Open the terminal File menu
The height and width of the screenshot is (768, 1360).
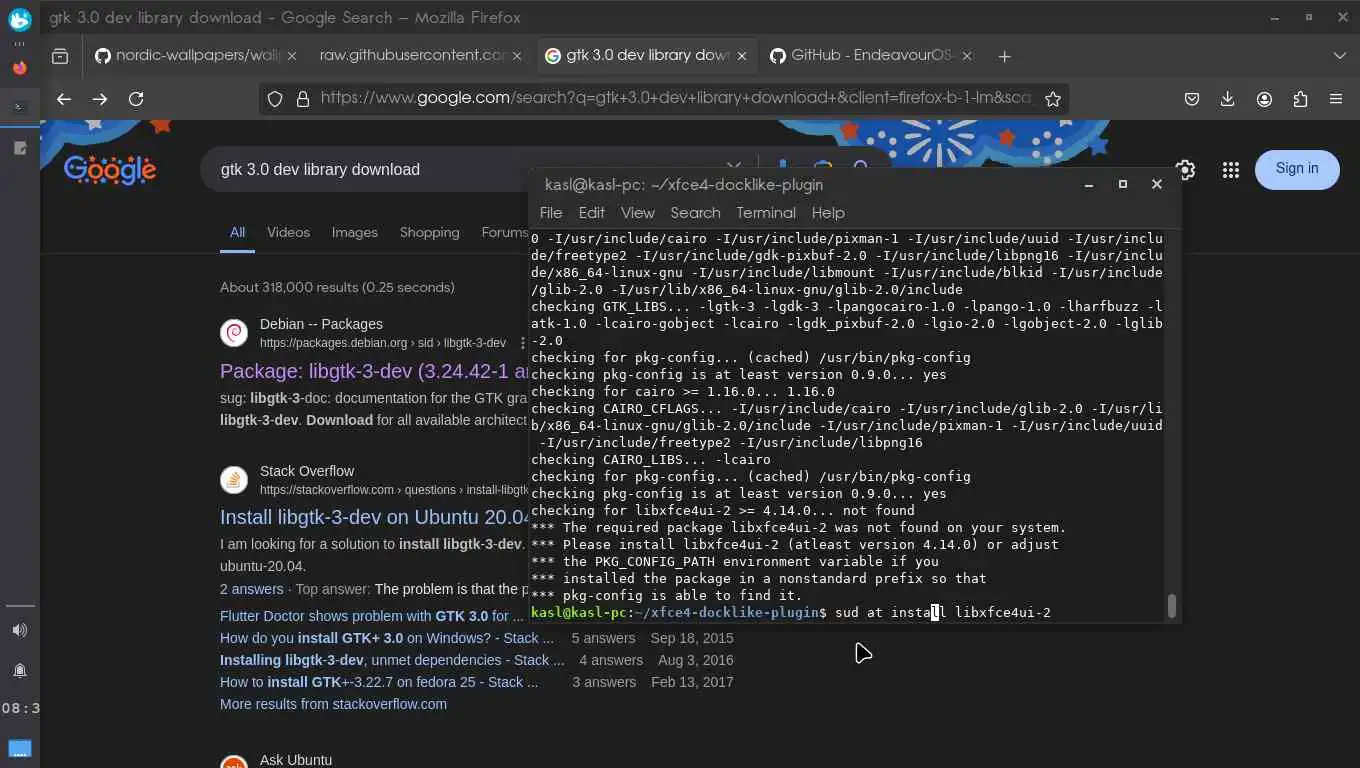(551, 213)
